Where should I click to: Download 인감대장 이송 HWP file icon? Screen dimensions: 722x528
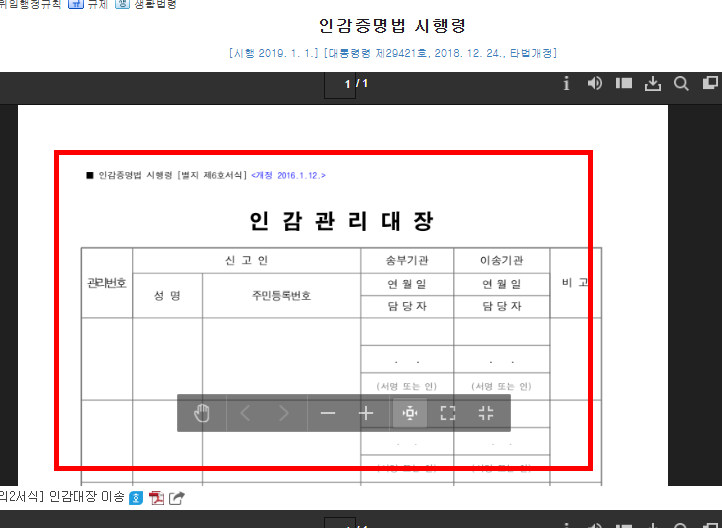(136, 498)
